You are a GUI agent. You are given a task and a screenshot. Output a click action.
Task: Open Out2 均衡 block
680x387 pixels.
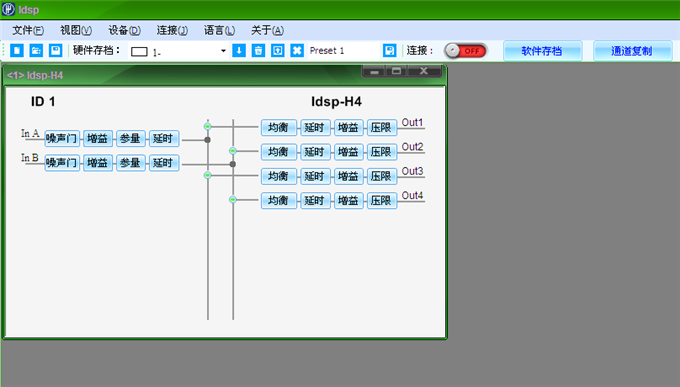pos(279,152)
